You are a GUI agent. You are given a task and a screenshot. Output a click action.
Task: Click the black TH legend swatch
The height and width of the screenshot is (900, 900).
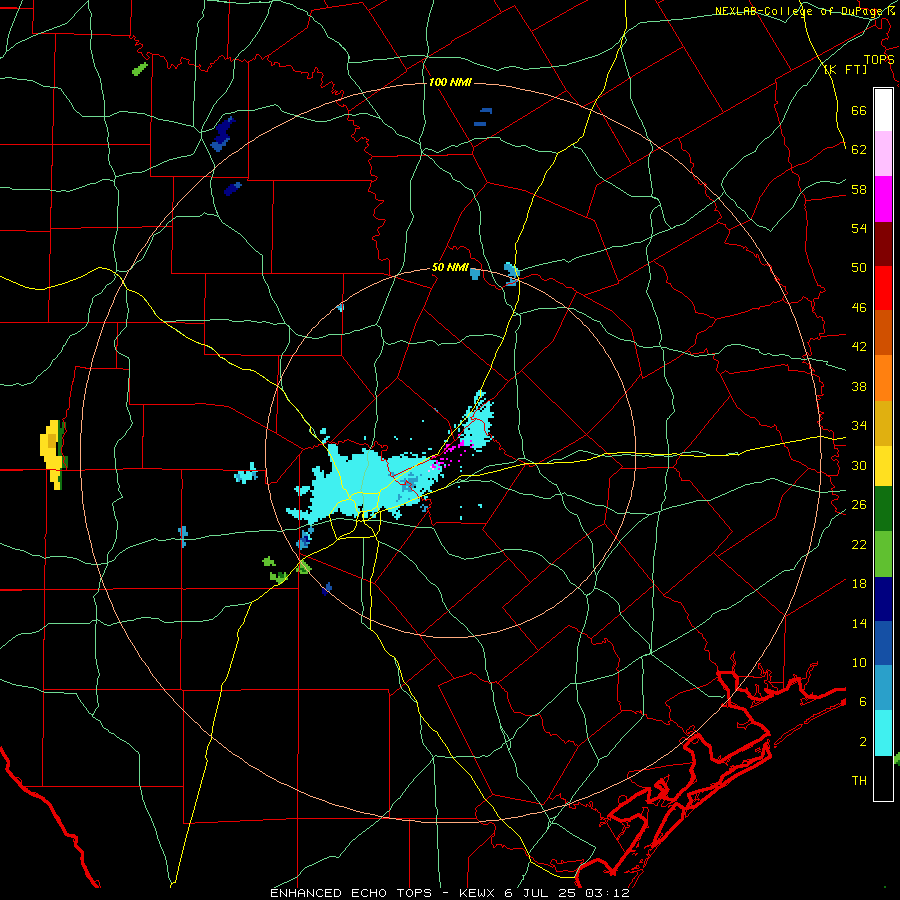pyautogui.click(x=883, y=778)
